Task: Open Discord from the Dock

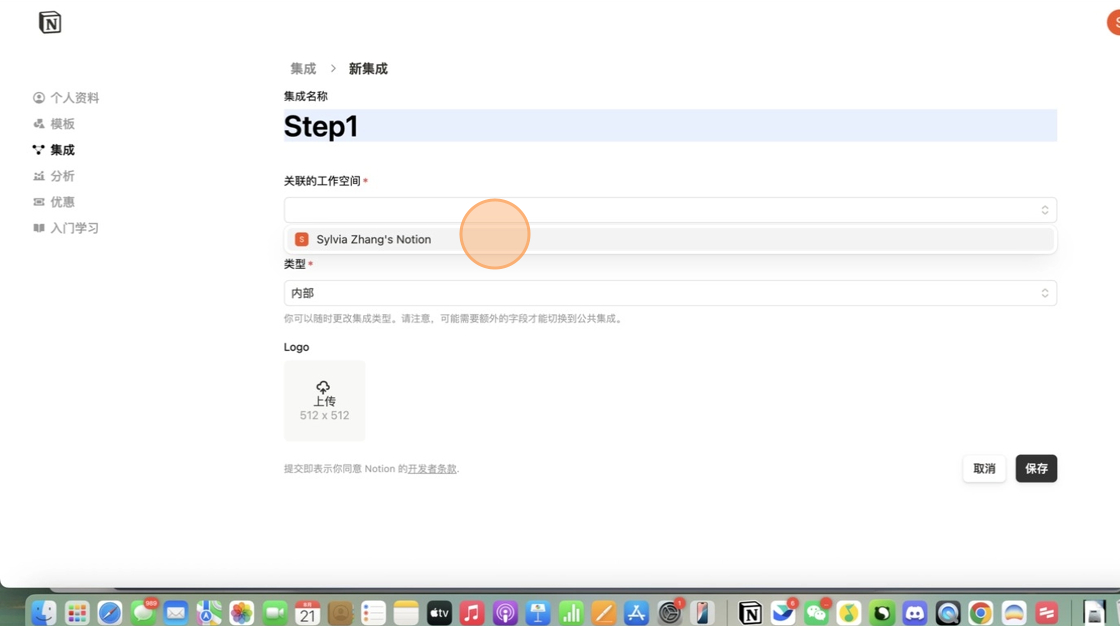Action: (914, 612)
